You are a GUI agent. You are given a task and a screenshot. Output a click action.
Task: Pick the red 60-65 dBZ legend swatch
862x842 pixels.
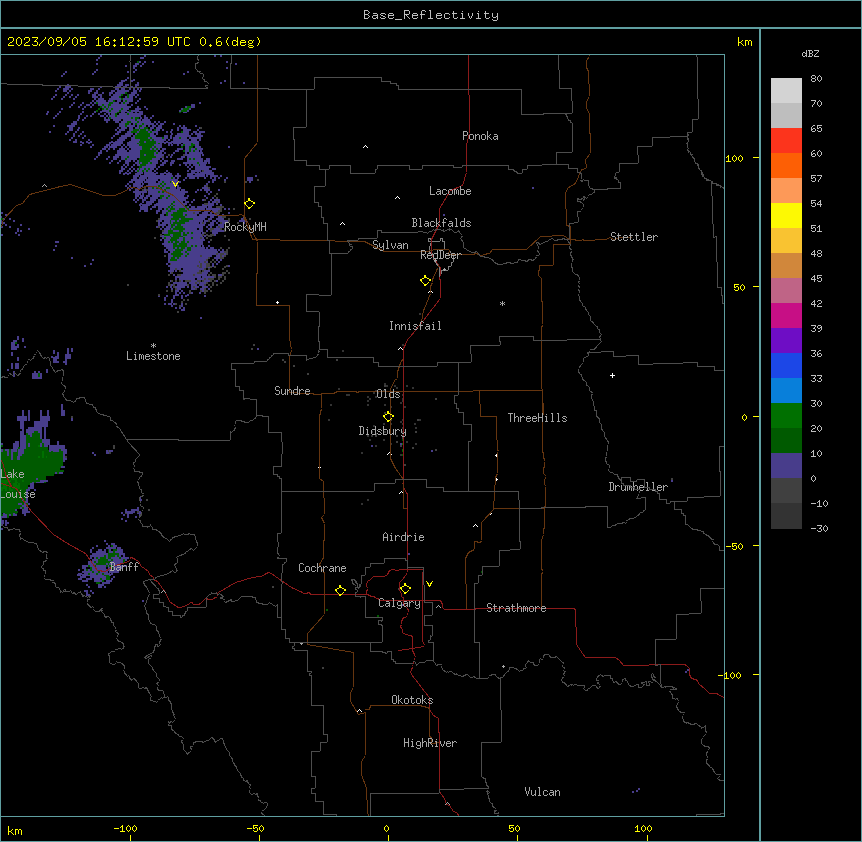pos(786,141)
